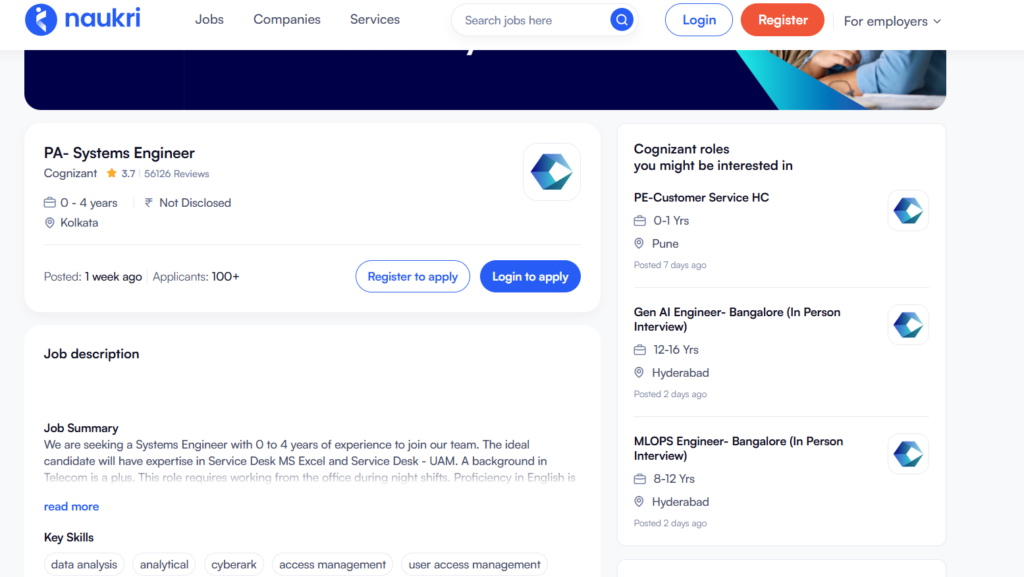This screenshot has height=577, width=1024.
Task: Click briefcase icon beside 8-12 Yrs
Action: [x=639, y=479]
